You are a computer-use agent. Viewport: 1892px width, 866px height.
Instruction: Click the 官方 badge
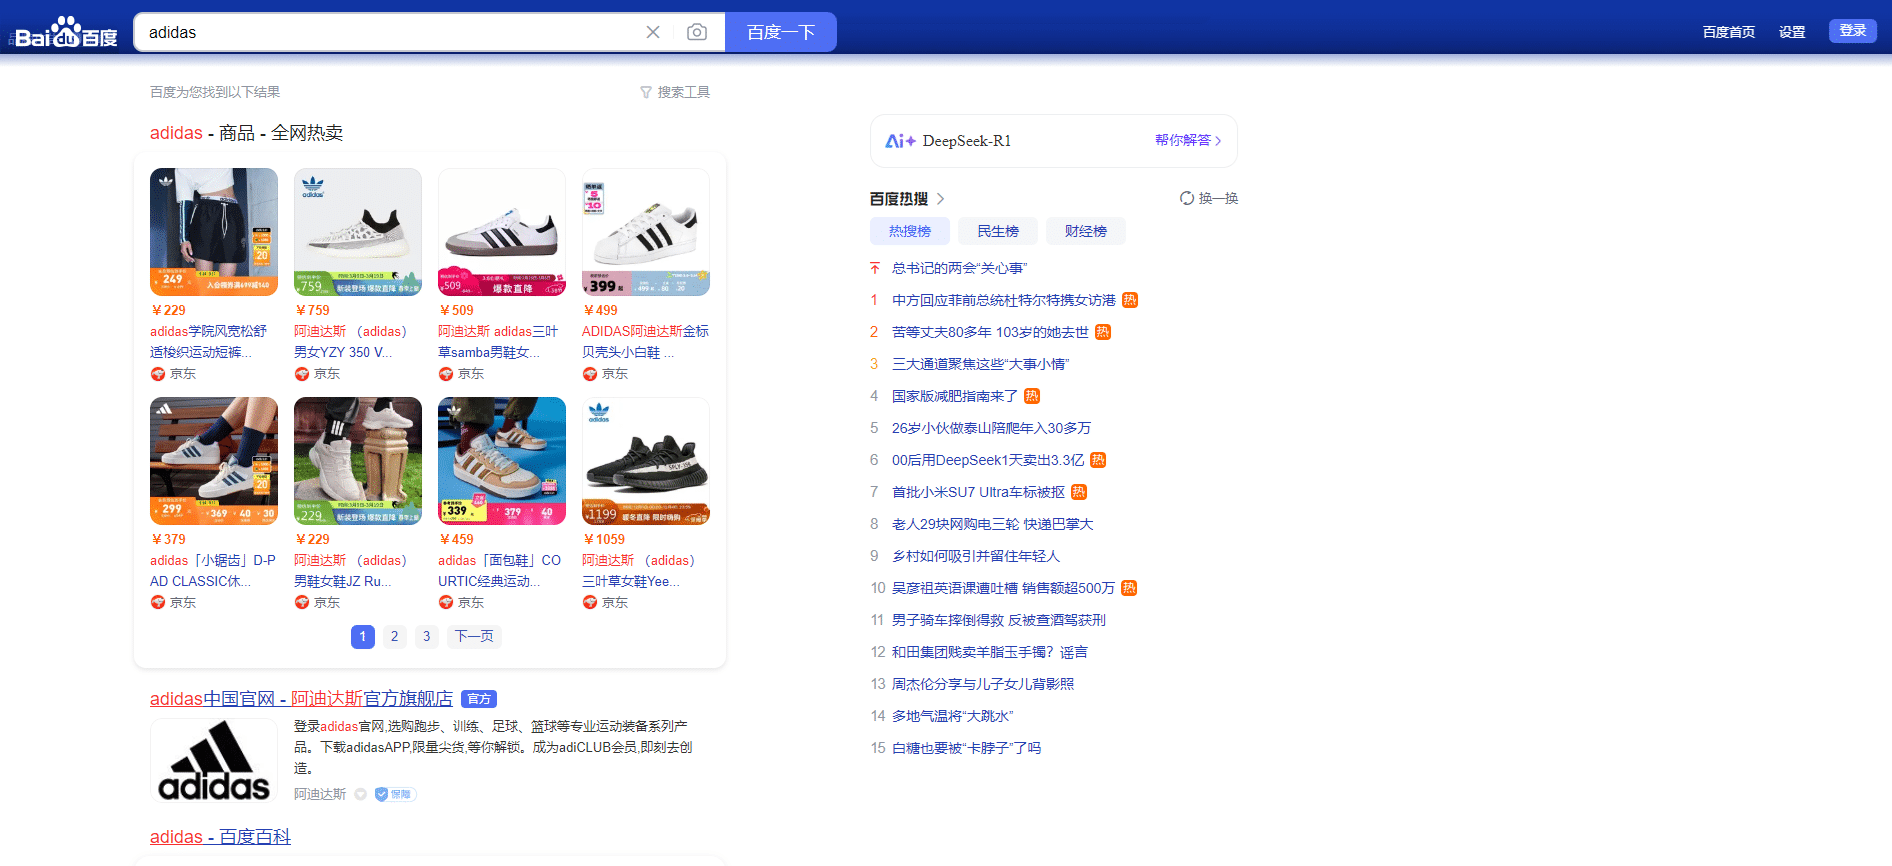coord(479,699)
